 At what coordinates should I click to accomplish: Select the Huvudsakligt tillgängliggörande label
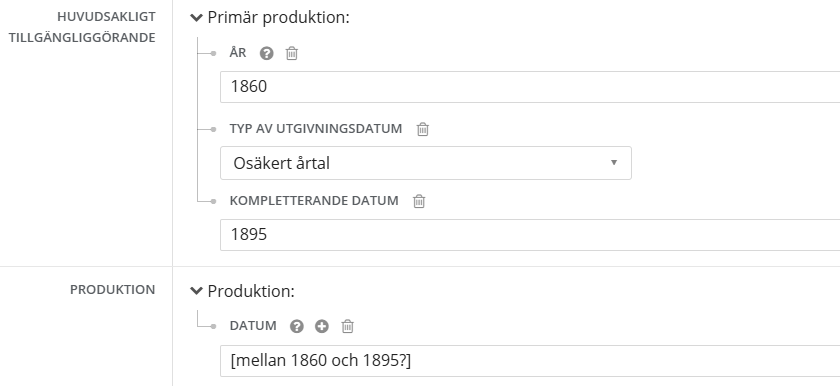pos(82,27)
